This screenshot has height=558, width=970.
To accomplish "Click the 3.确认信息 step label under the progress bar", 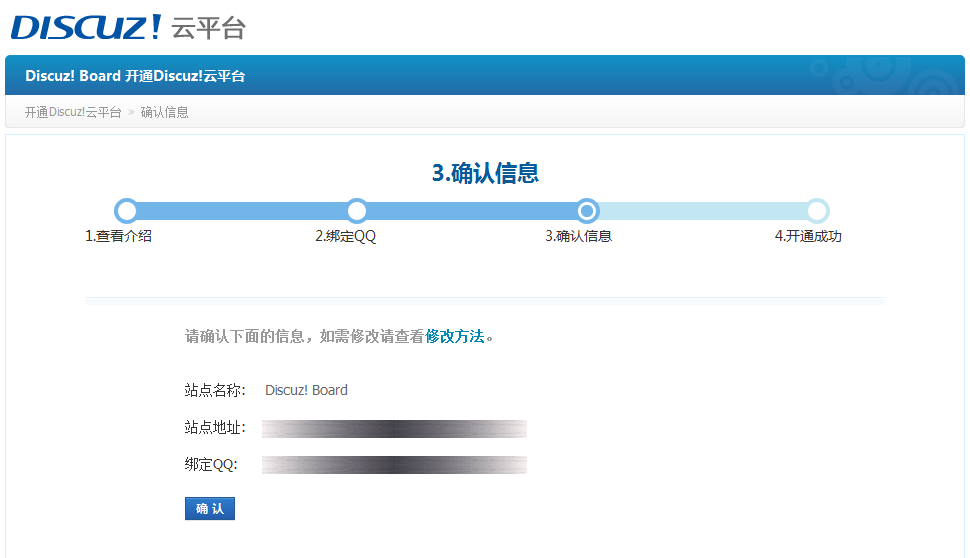I will pyautogui.click(x=578, y=236).
